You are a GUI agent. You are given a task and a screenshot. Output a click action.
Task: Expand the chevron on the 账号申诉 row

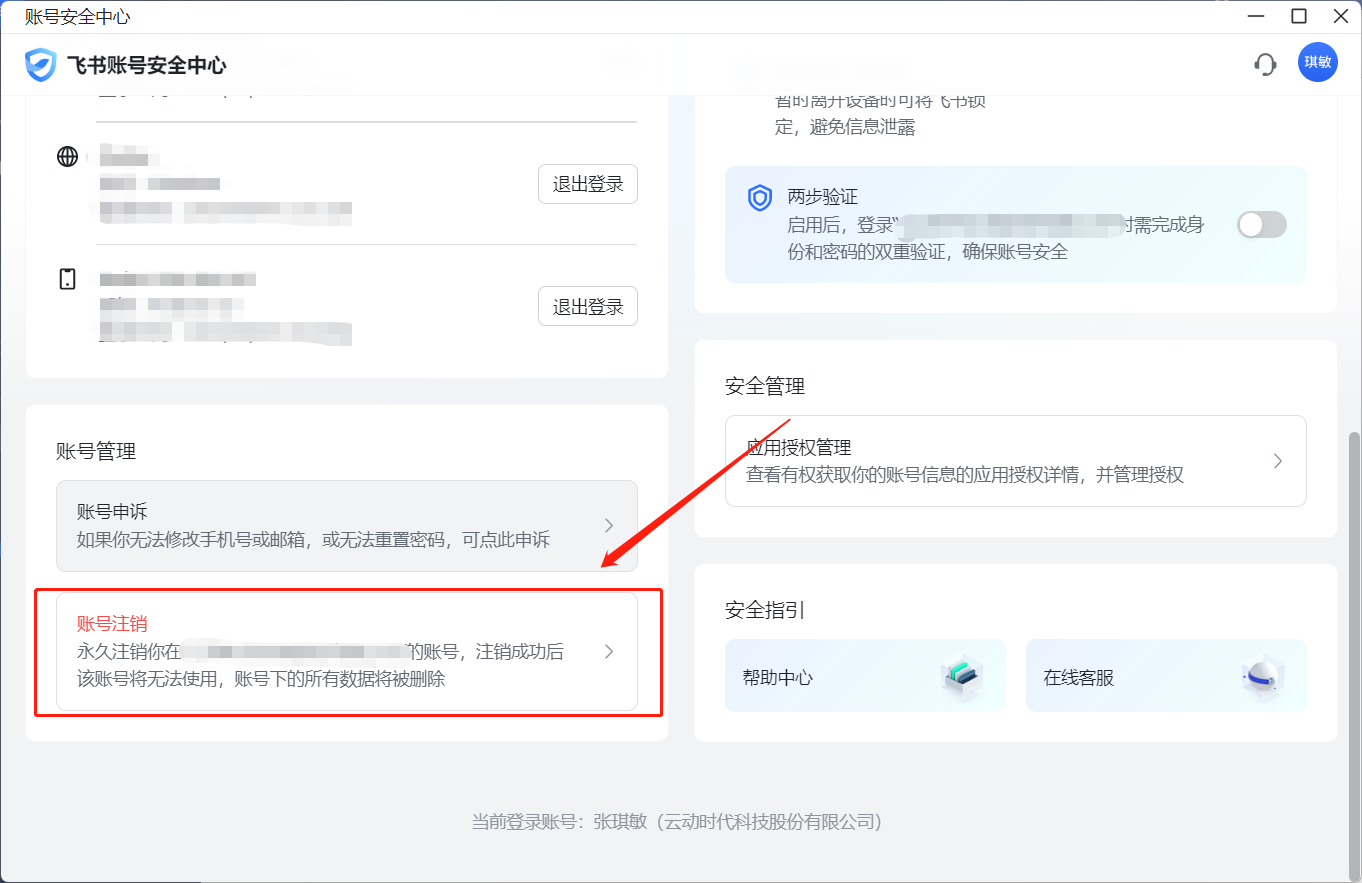click(x=609, y=525)
